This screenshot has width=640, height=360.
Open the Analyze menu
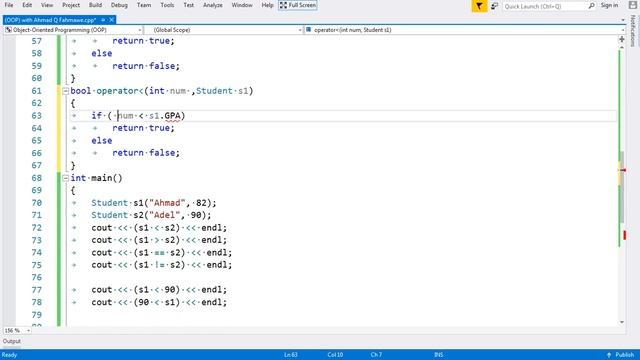tap(213, 5)
